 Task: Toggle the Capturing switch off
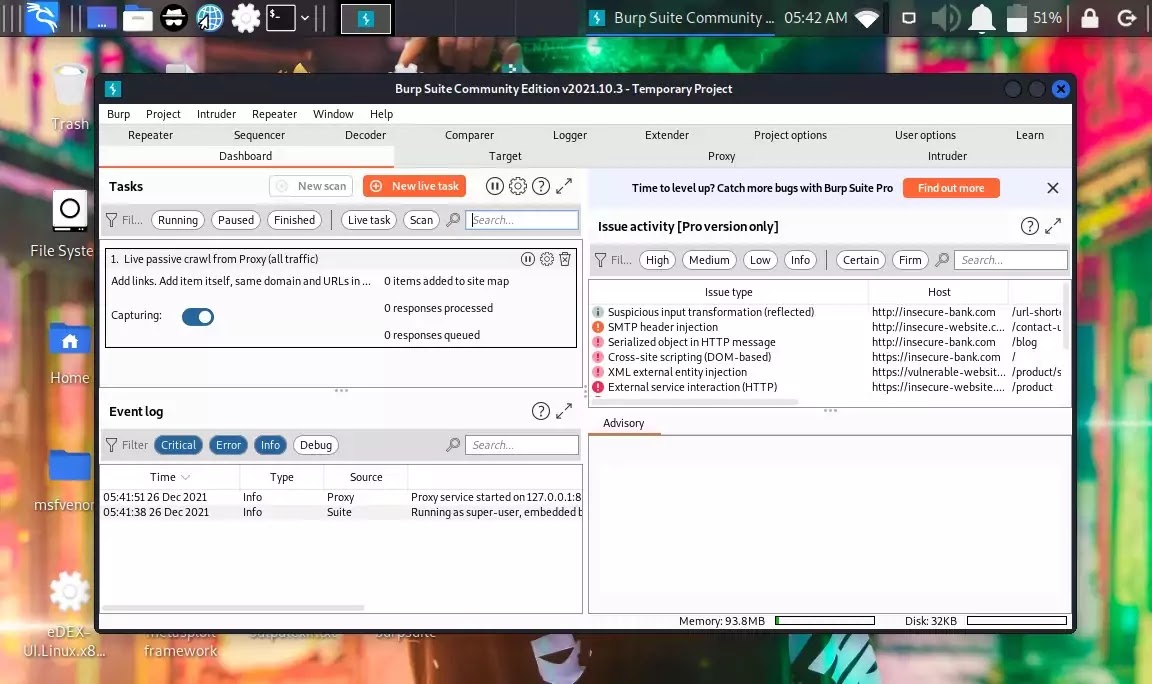coord(198,317)
